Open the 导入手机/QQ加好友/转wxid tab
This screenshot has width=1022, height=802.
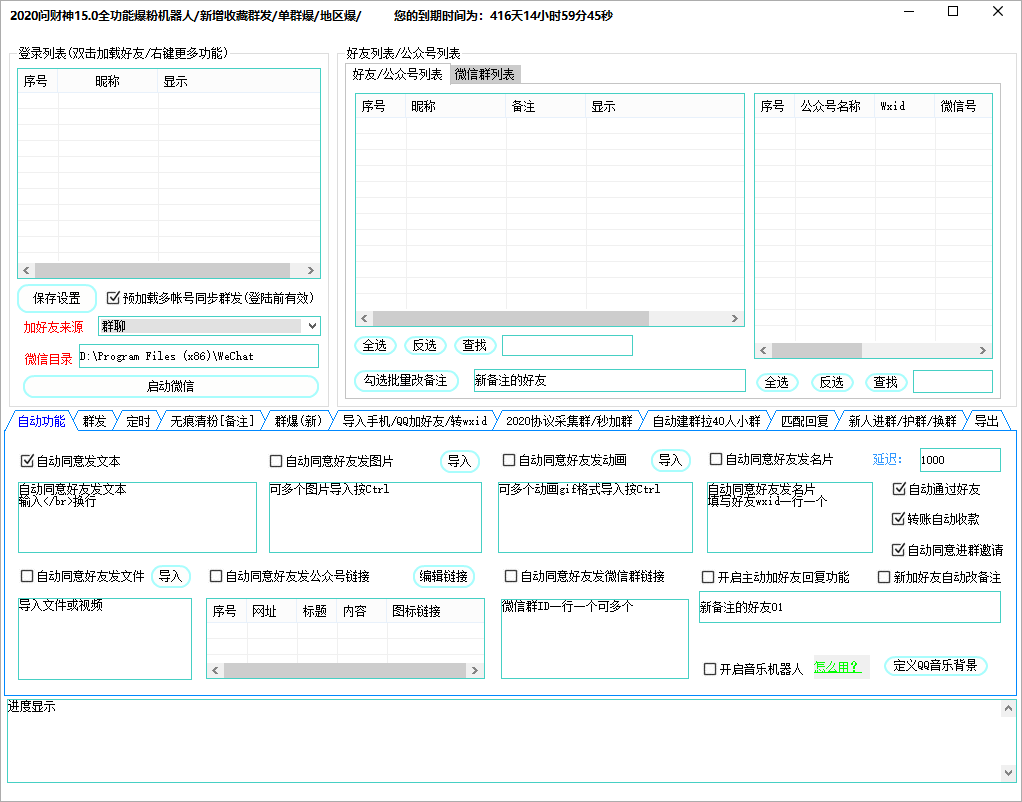415,421
